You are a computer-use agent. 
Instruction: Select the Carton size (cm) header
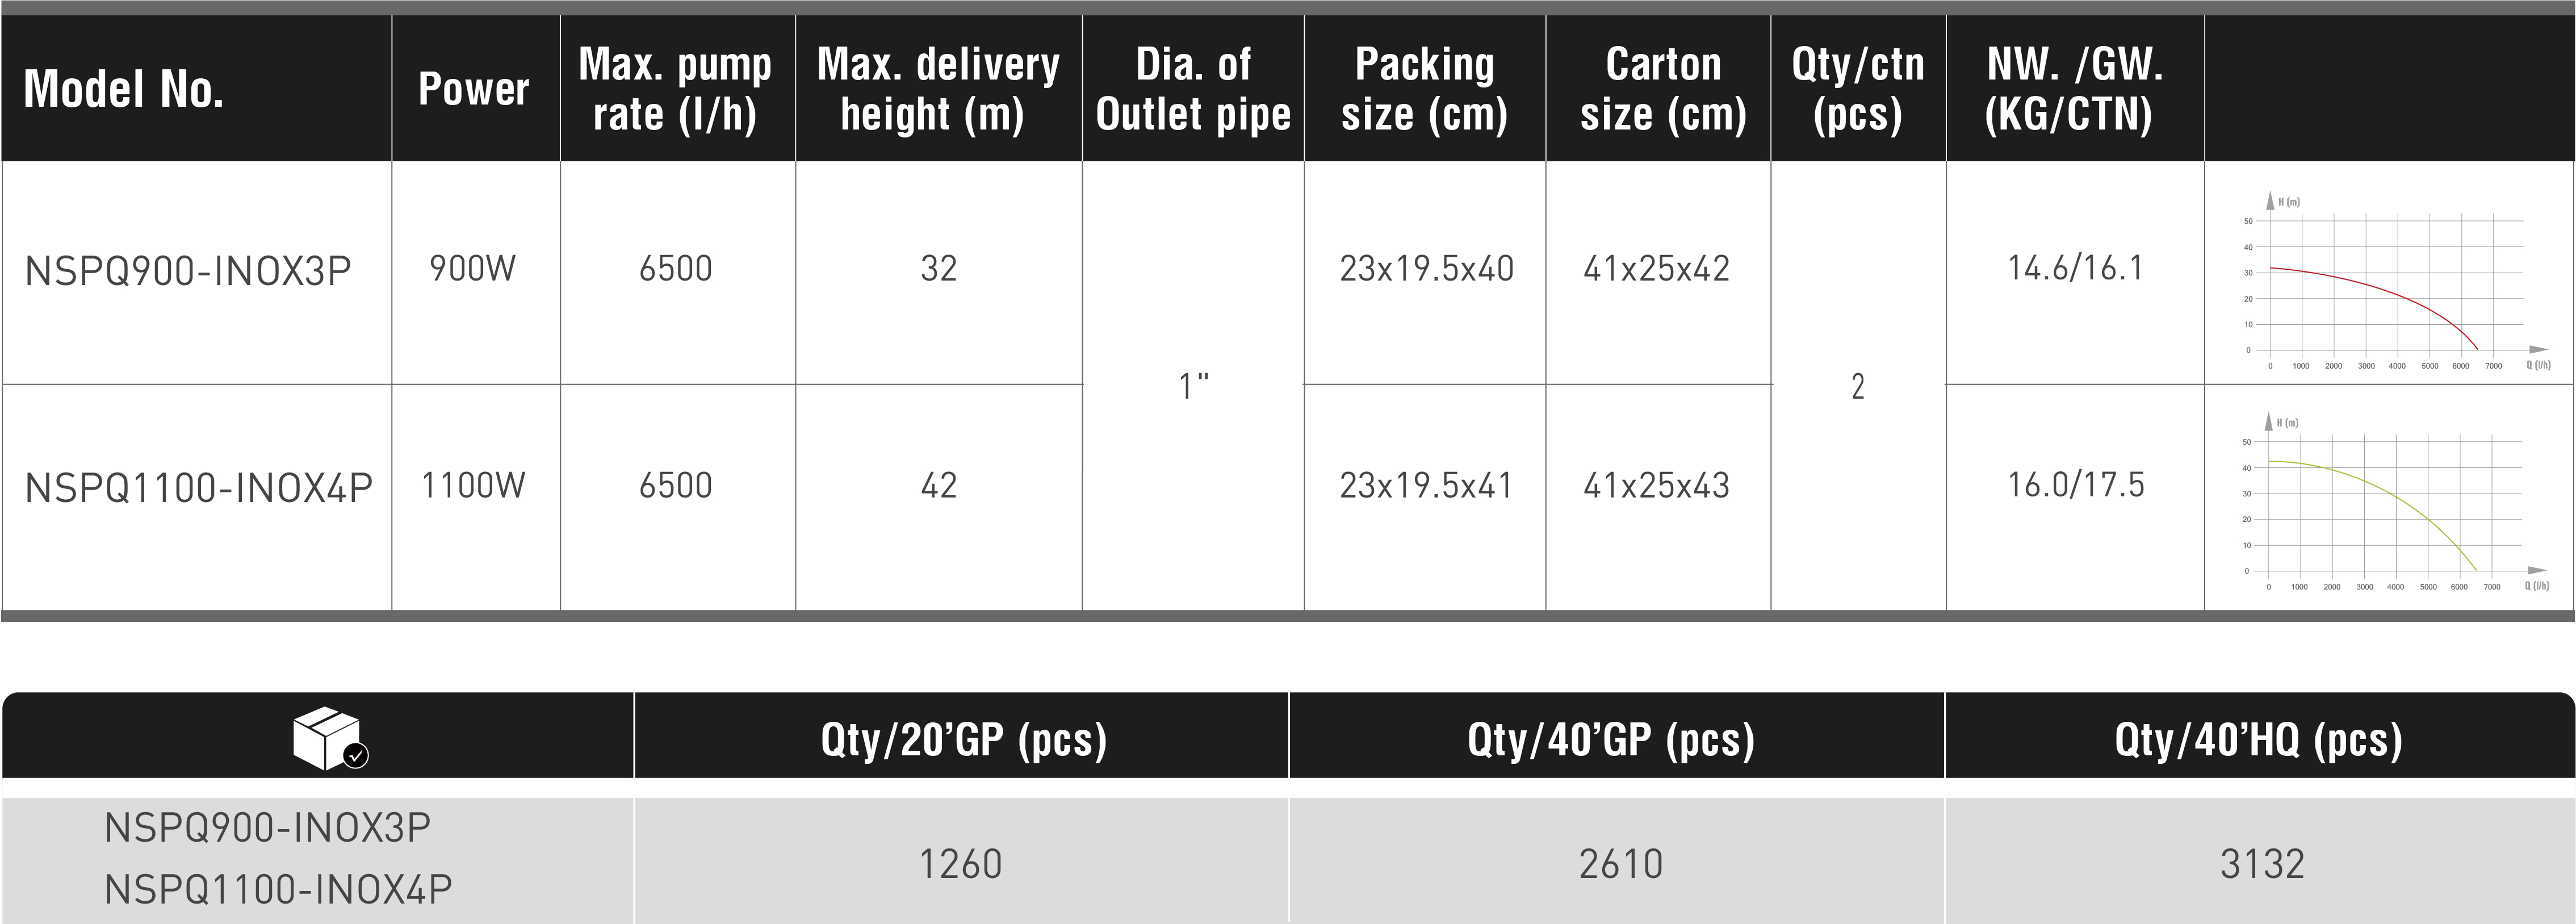(1663, 89)
